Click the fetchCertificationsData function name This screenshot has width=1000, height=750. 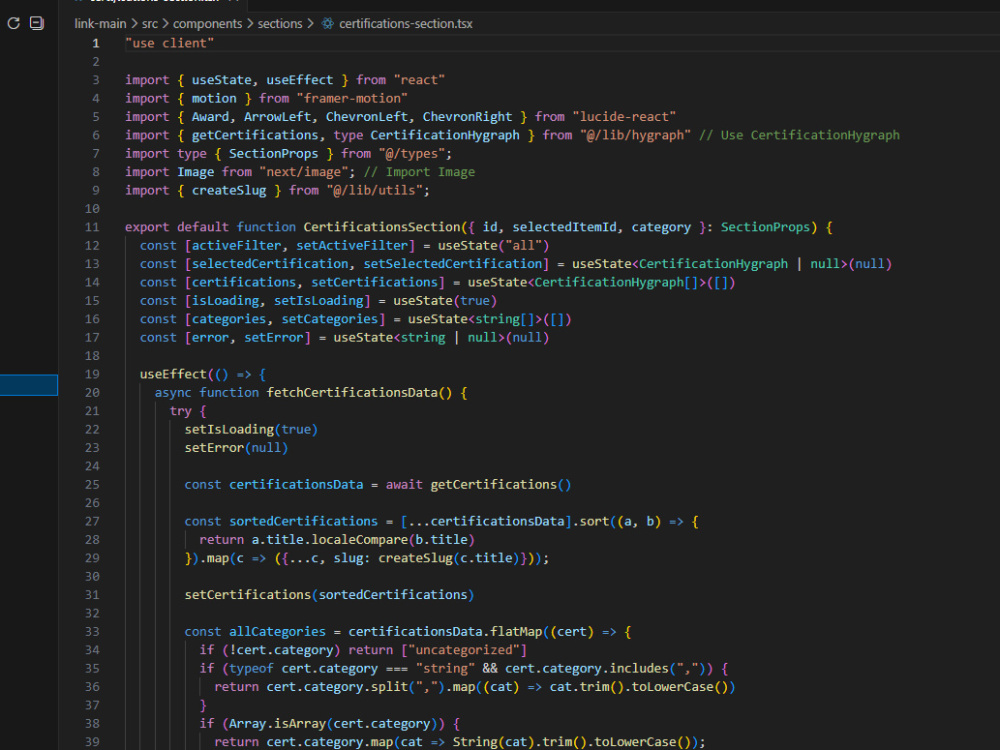(352, 393)
